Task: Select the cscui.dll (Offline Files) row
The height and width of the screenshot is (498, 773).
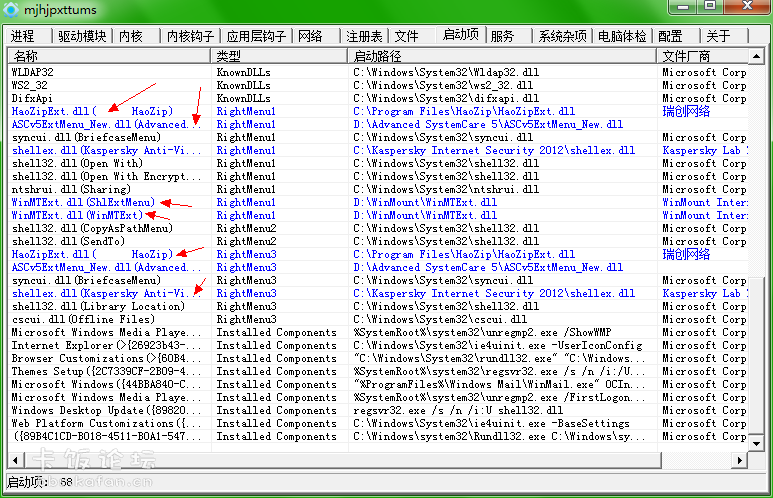Action: (x=378, y=320)
